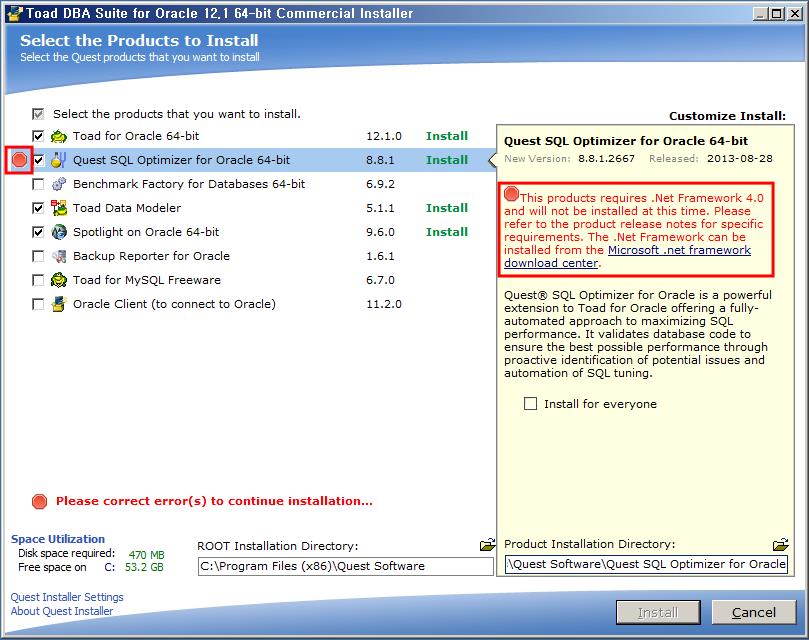The height and width of the screenshot is (640, 809).
Task: Open About Quest Installer
Action: coord(61,611)
